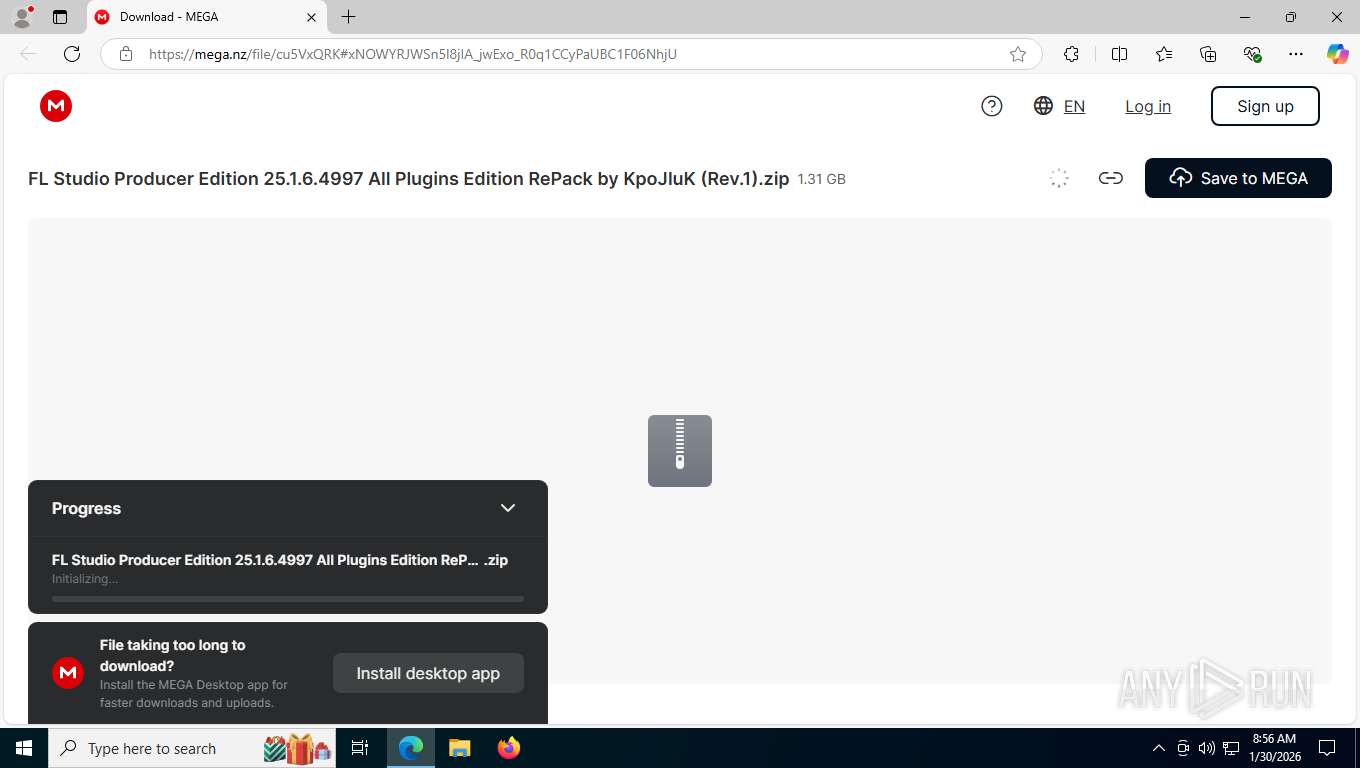The height and width of the screenshot is (768, 1360).
Task: Click the 1.31 GB file size text
Action: coord(821,179)
